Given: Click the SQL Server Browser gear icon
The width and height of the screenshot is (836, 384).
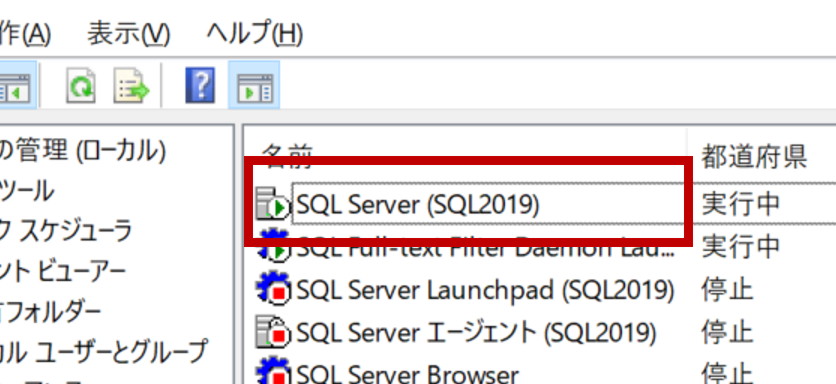Looking at the screenshot, I should pos(274,372).
